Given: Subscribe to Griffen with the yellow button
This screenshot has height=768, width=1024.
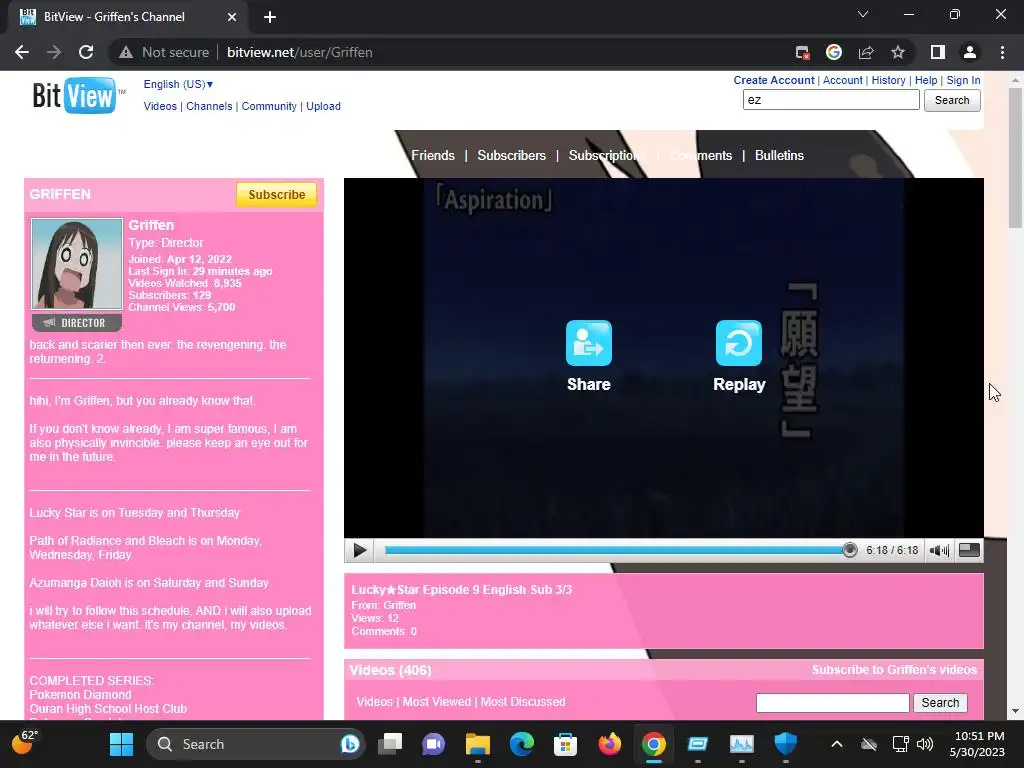Looking at the screenshot, I should [x=276, y=195].
